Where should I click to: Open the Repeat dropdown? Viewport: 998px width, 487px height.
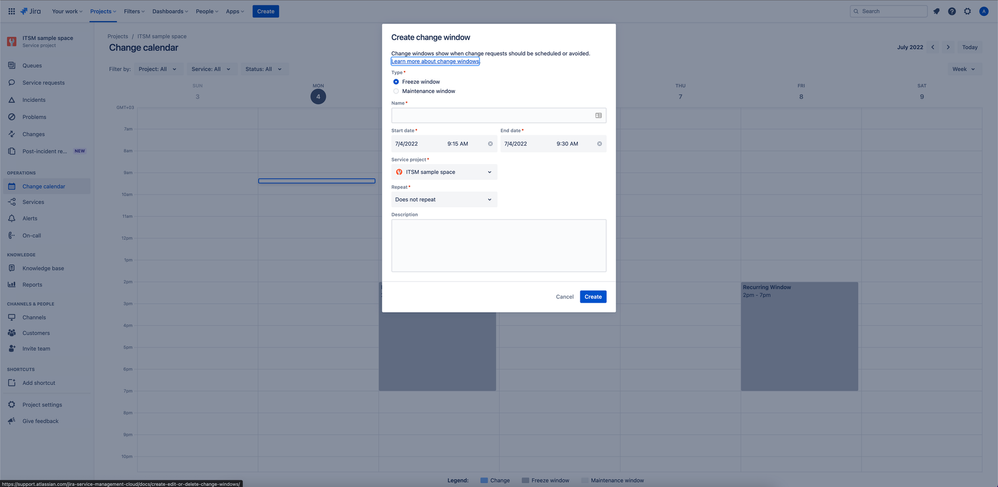pyautogui.click(x=444, y=199)
